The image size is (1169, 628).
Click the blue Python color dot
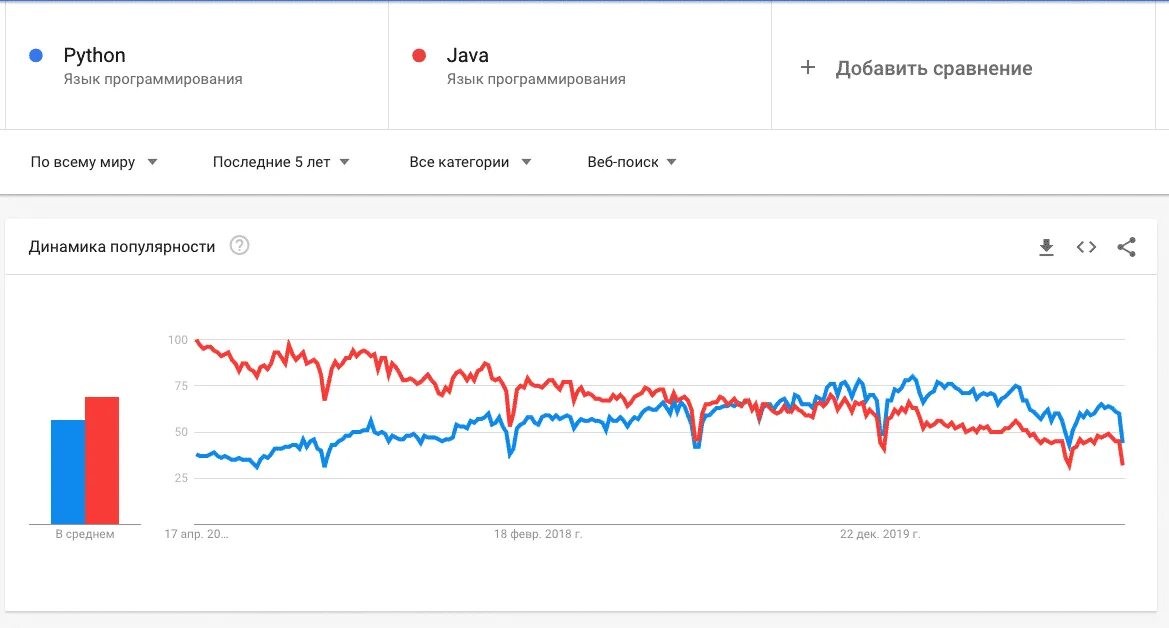pos(36,55)
